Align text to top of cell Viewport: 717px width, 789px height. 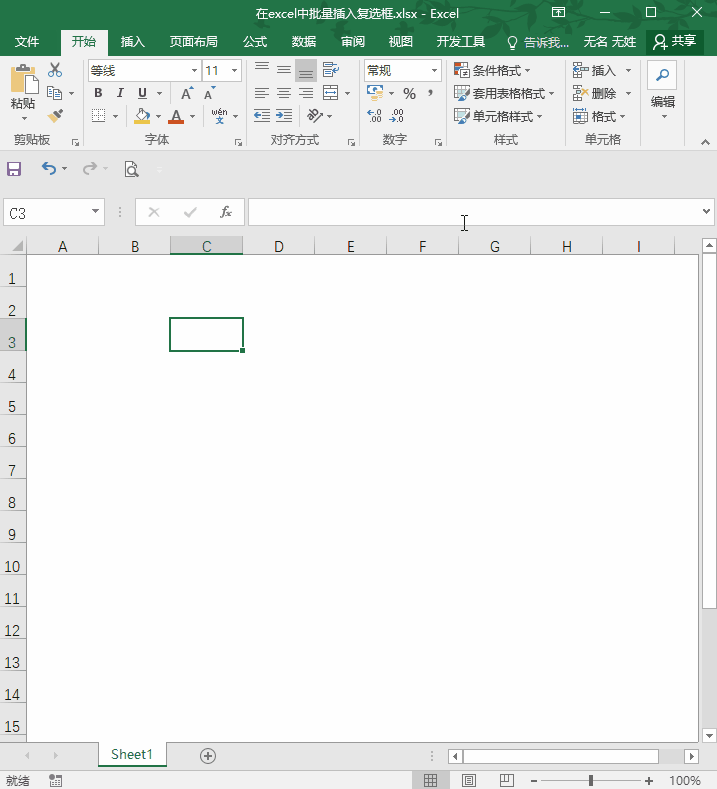262,69
